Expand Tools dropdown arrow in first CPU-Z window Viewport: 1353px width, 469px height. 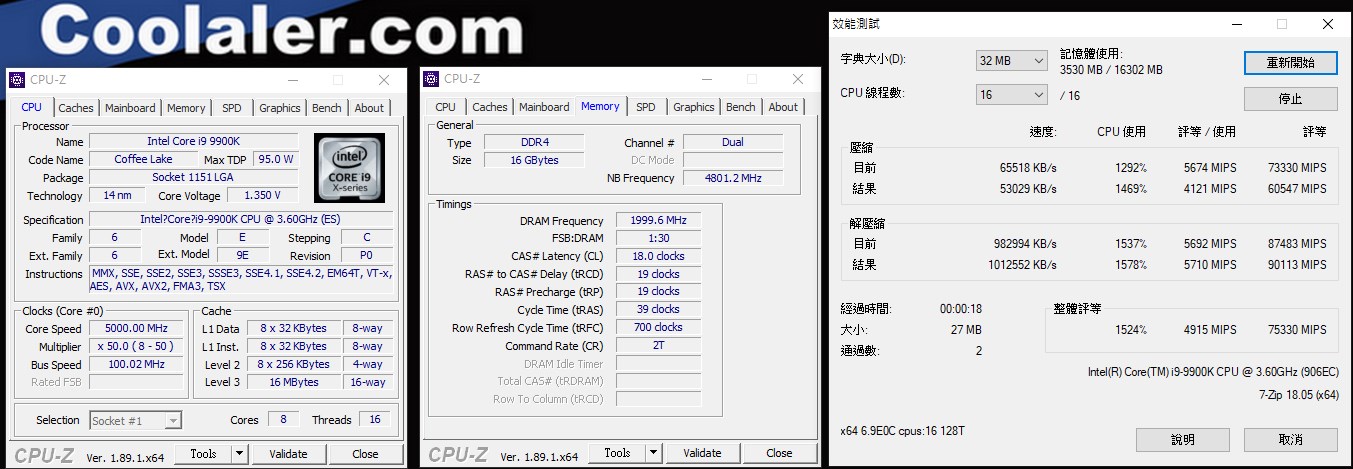click(x=239, y=454)
